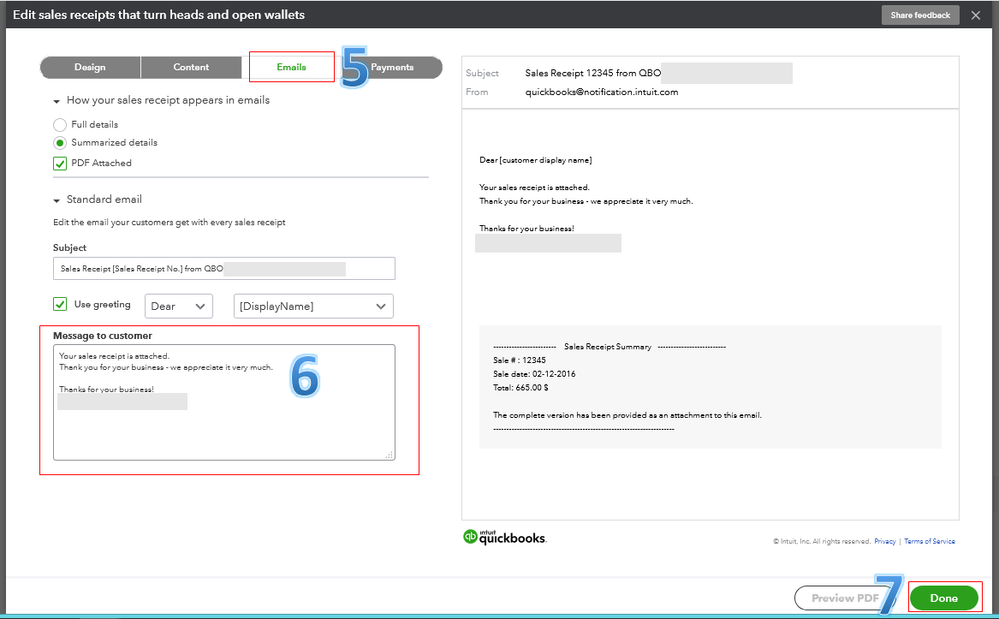Click the message textbox resize handle

(389, 455)
